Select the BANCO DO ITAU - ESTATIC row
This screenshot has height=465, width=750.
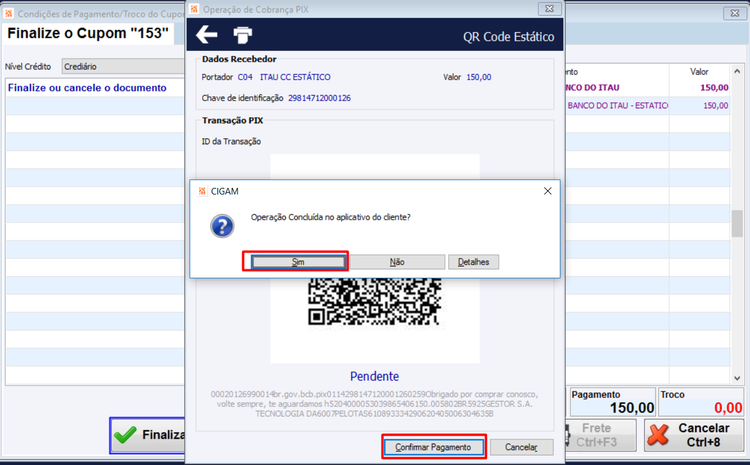click(648, 106)
